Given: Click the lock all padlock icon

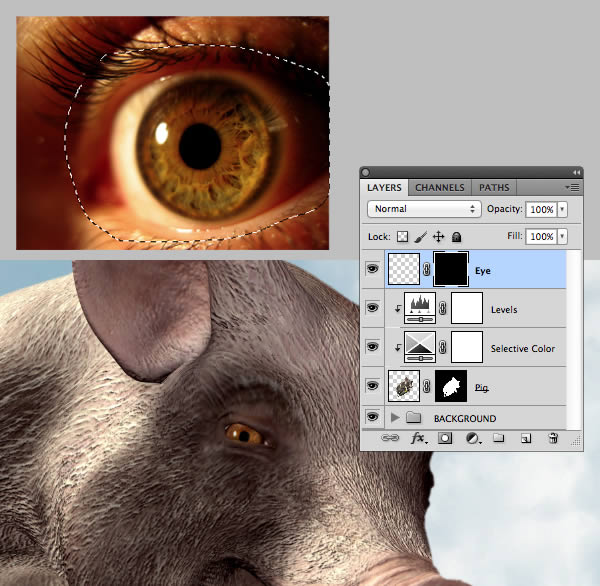Looking at the screenshot, I should pyautogui.click(x=456, y=237).
